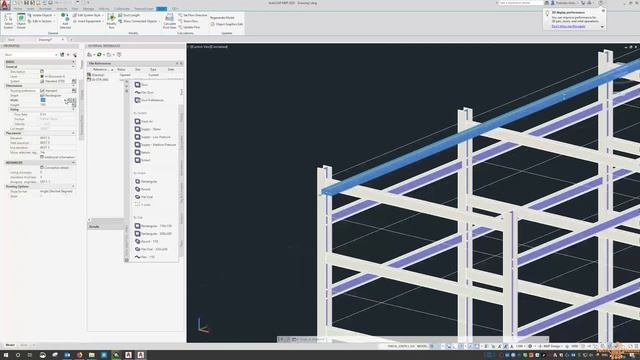Click the Elevation value in Placement
Viewport: 640px width, 360px height.
57,138
